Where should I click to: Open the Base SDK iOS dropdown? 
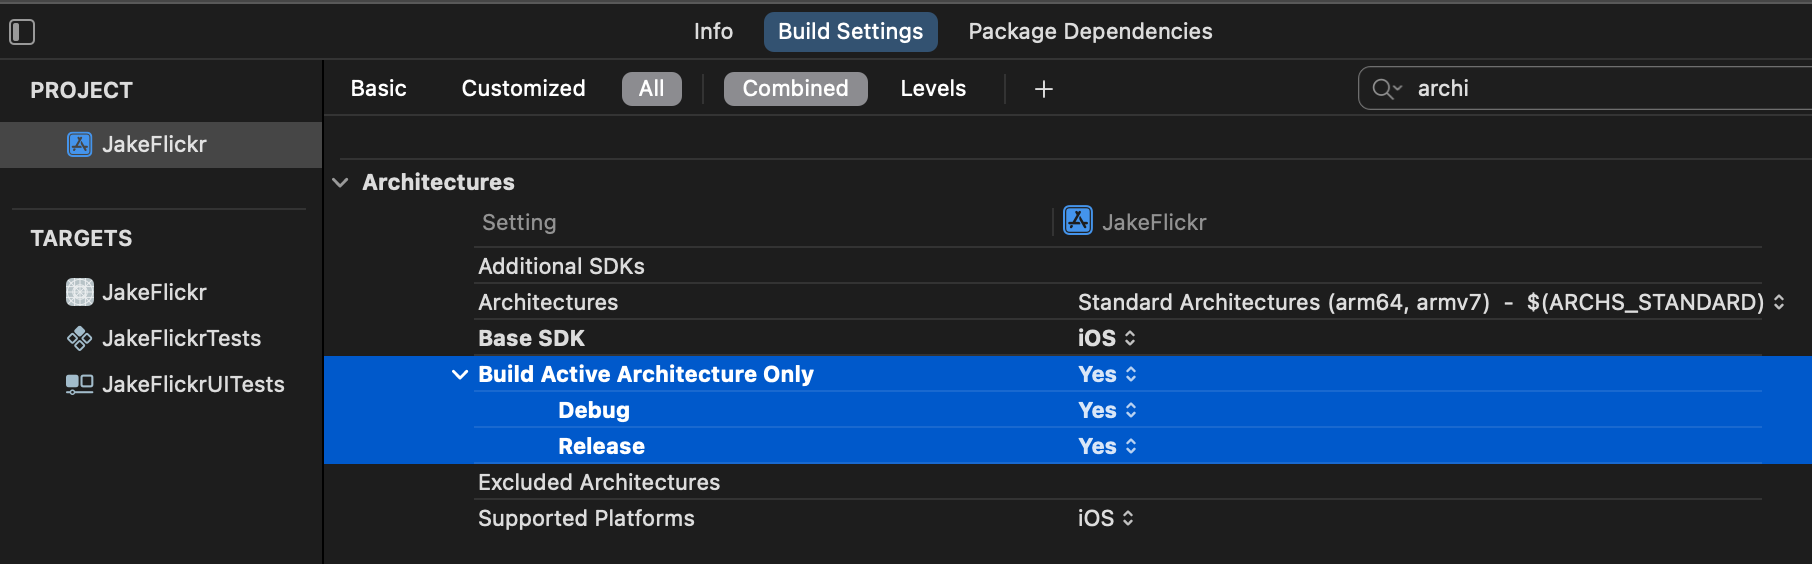[x=1107, y=338]
